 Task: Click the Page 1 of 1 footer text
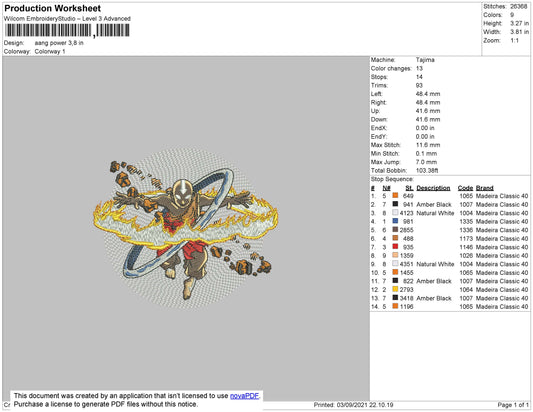(513, 405)
